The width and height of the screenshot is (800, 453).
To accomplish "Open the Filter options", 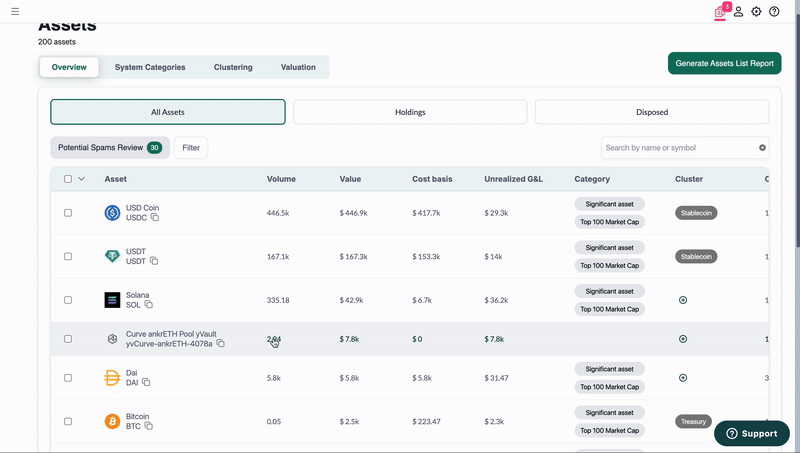I will [x=191, y=147].
